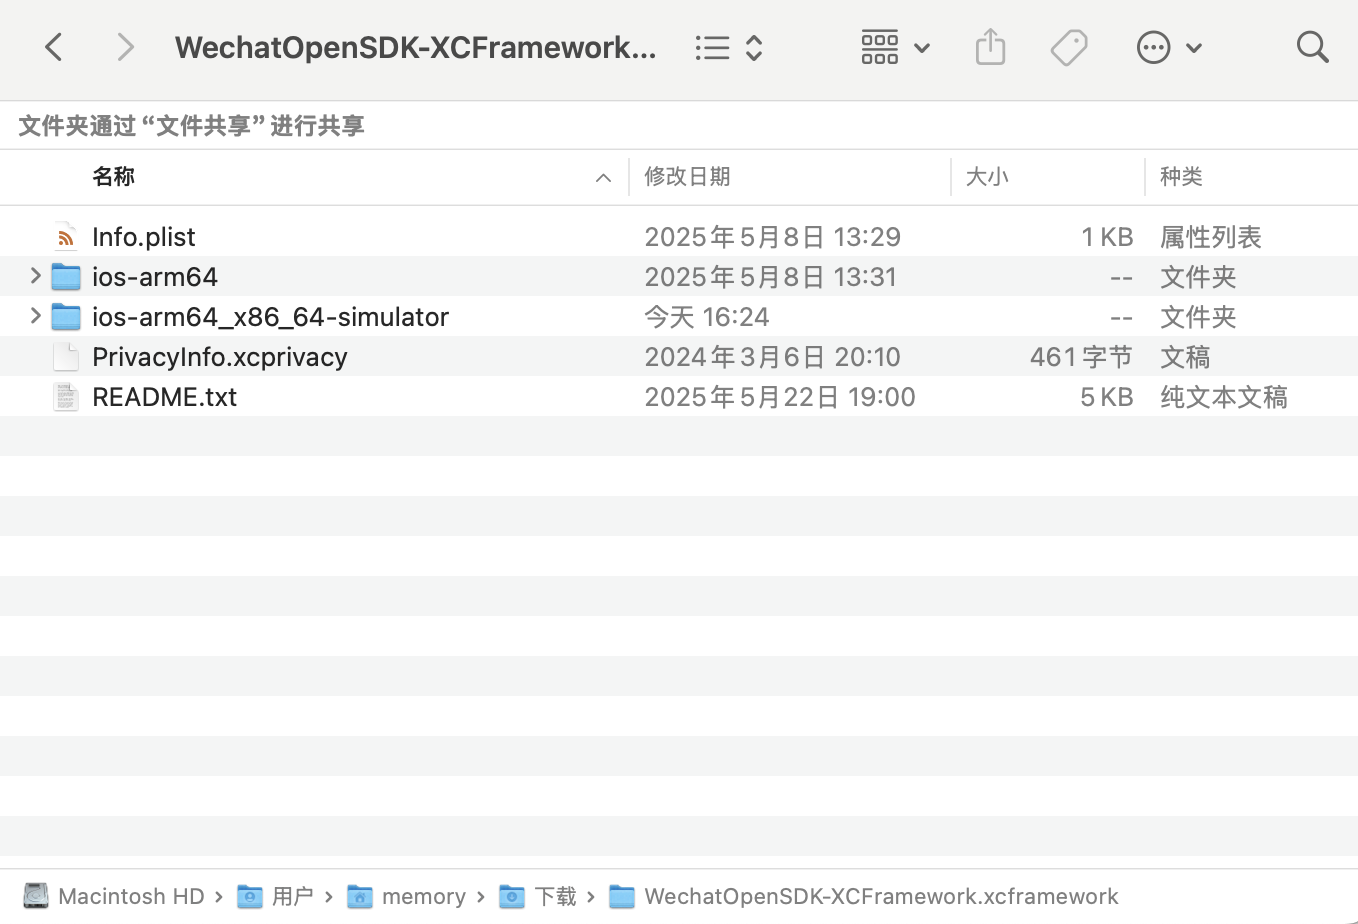
Task: Select ios-arm64_x86_64-simulator folder name
Action: click(x=271, y=317)
